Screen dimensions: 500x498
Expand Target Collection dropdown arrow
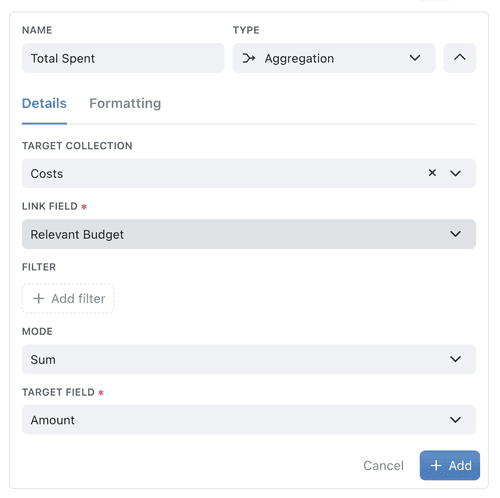click(x=455, y=173)
